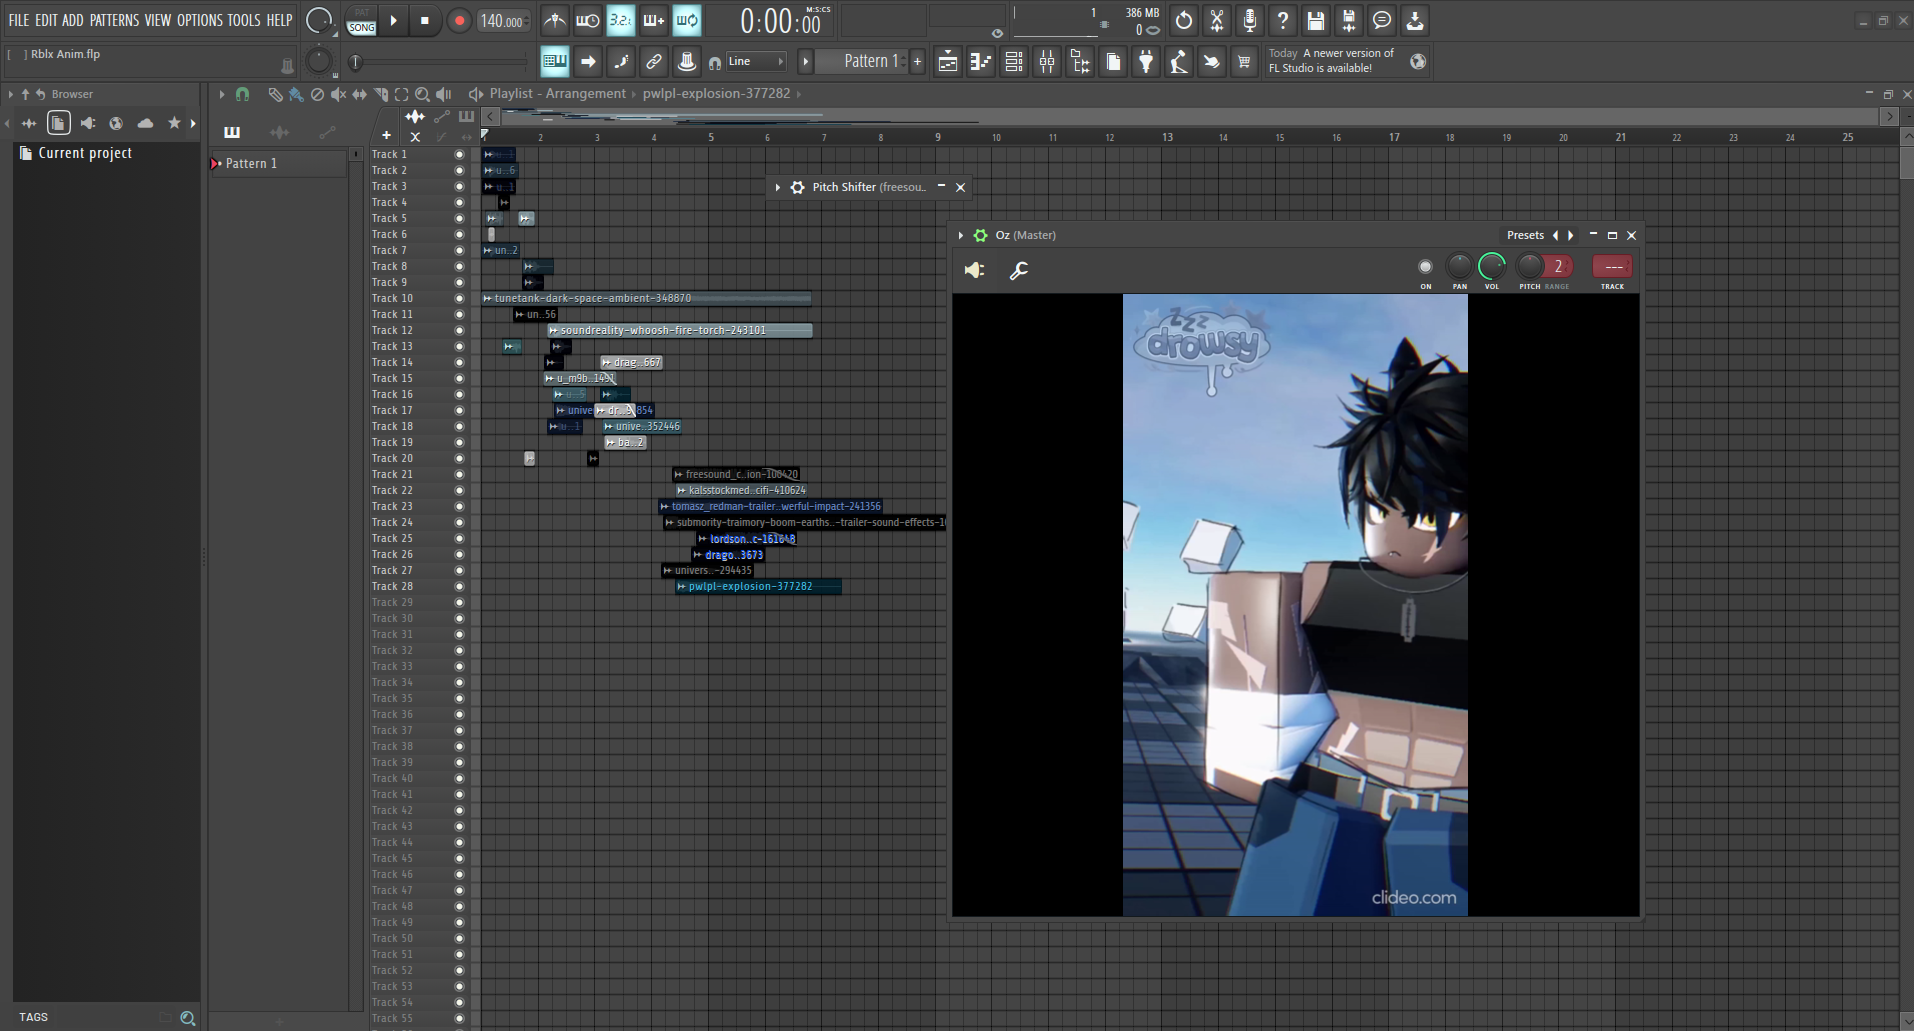Toggle PAT/SONG mode switch
The image size is (1914, 1031).
(x=361, y=21)
